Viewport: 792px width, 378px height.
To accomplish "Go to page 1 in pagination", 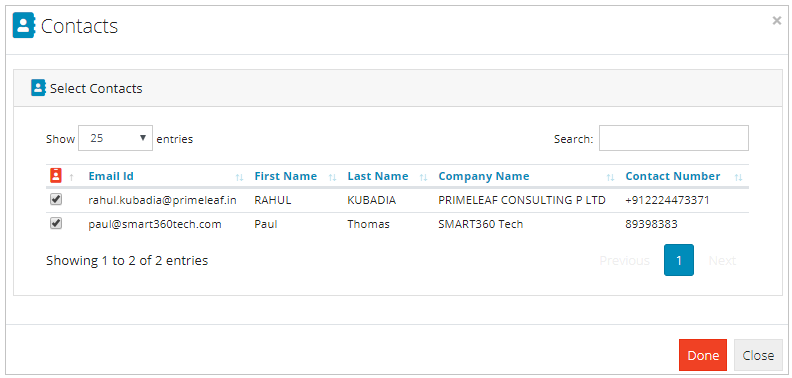I will [679, 260].
